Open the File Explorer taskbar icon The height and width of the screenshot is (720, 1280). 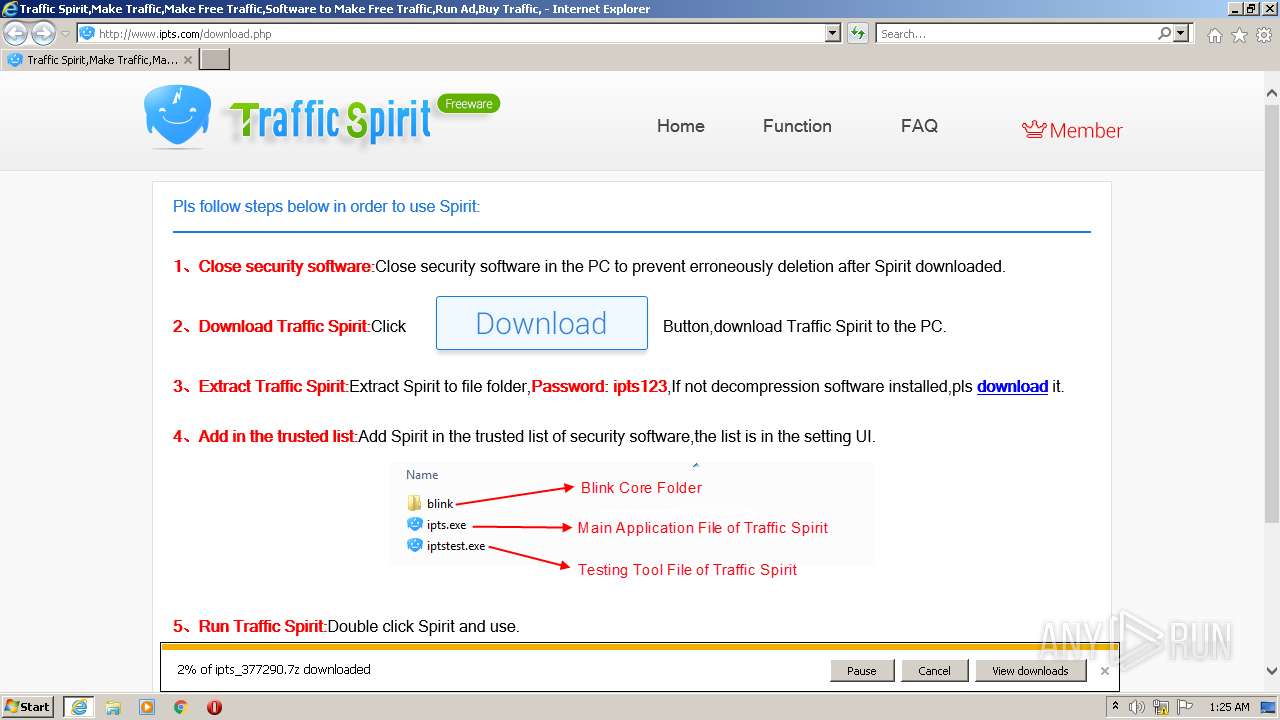click(x=113, y=707)
